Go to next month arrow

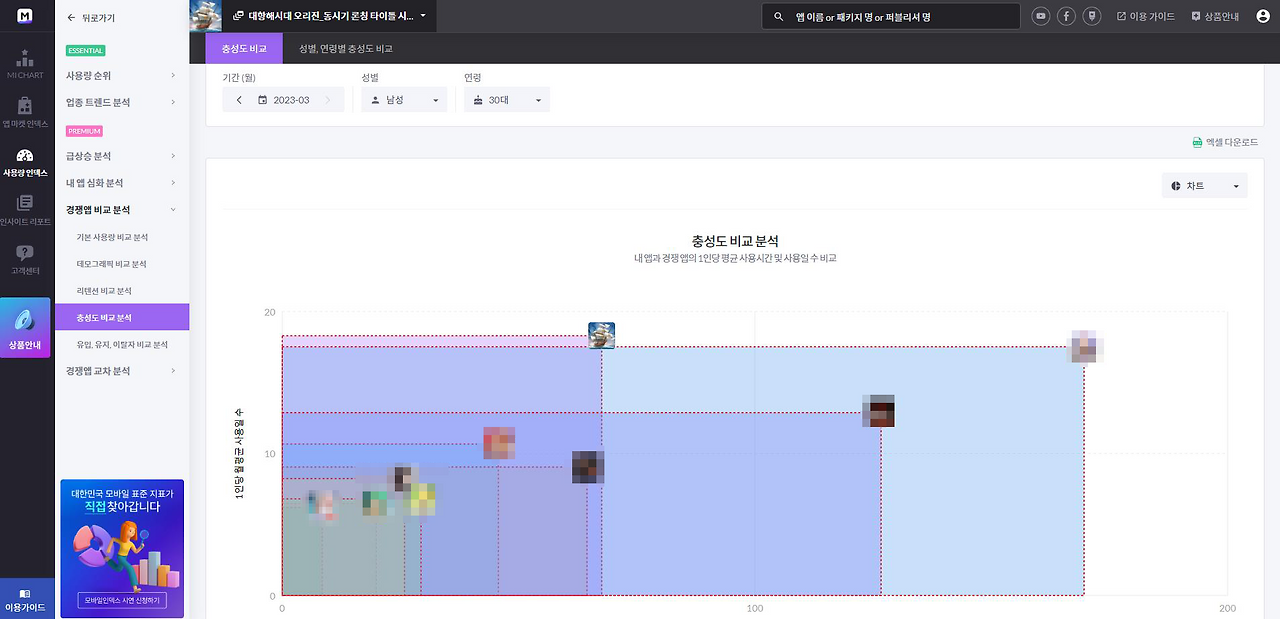coord(327,100)
